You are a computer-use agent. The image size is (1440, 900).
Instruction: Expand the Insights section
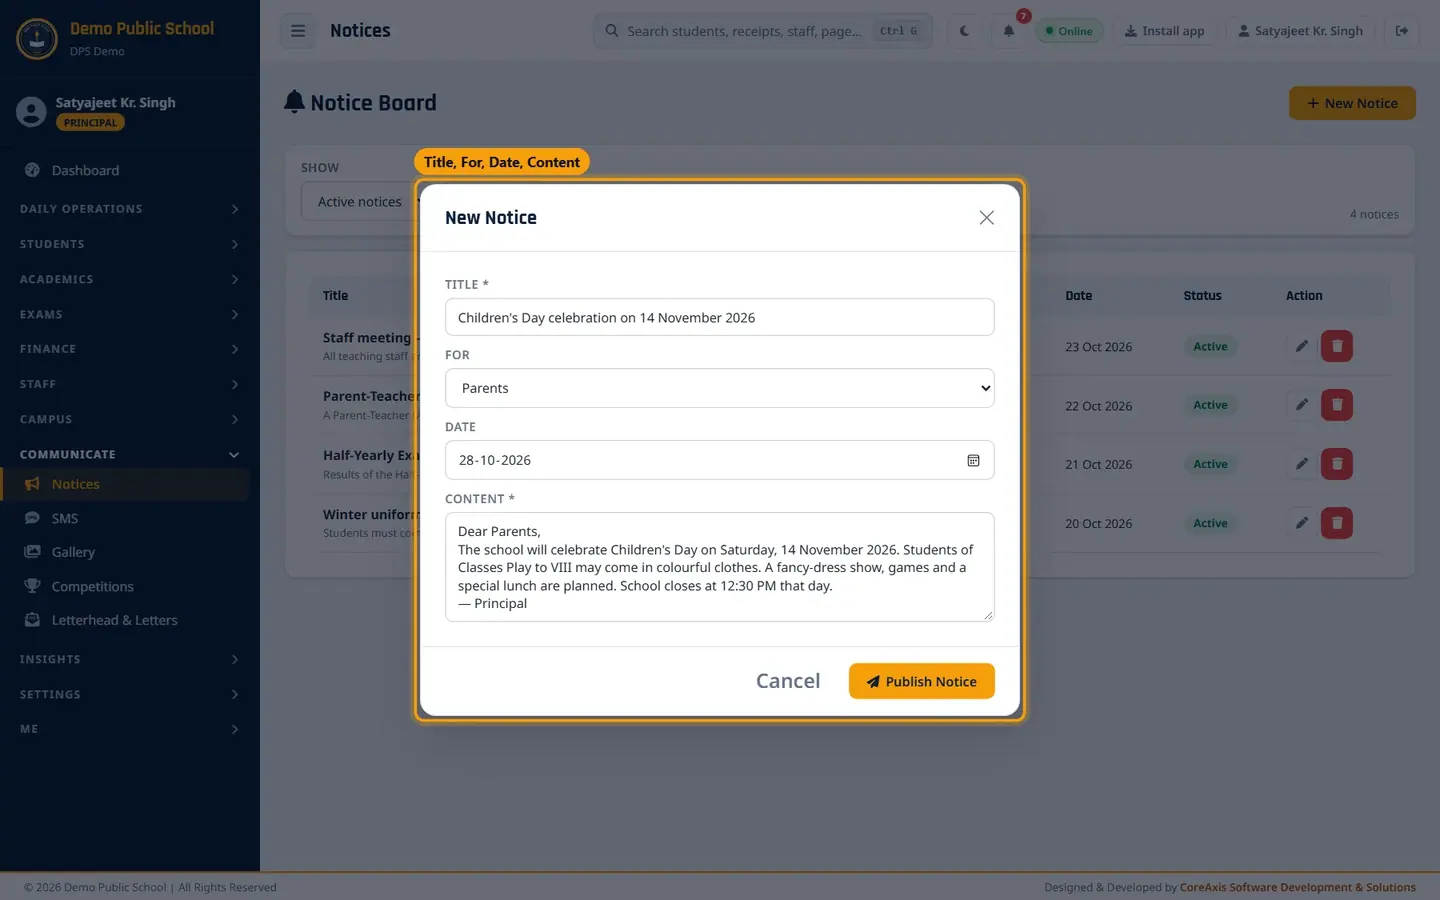[130, 659]
